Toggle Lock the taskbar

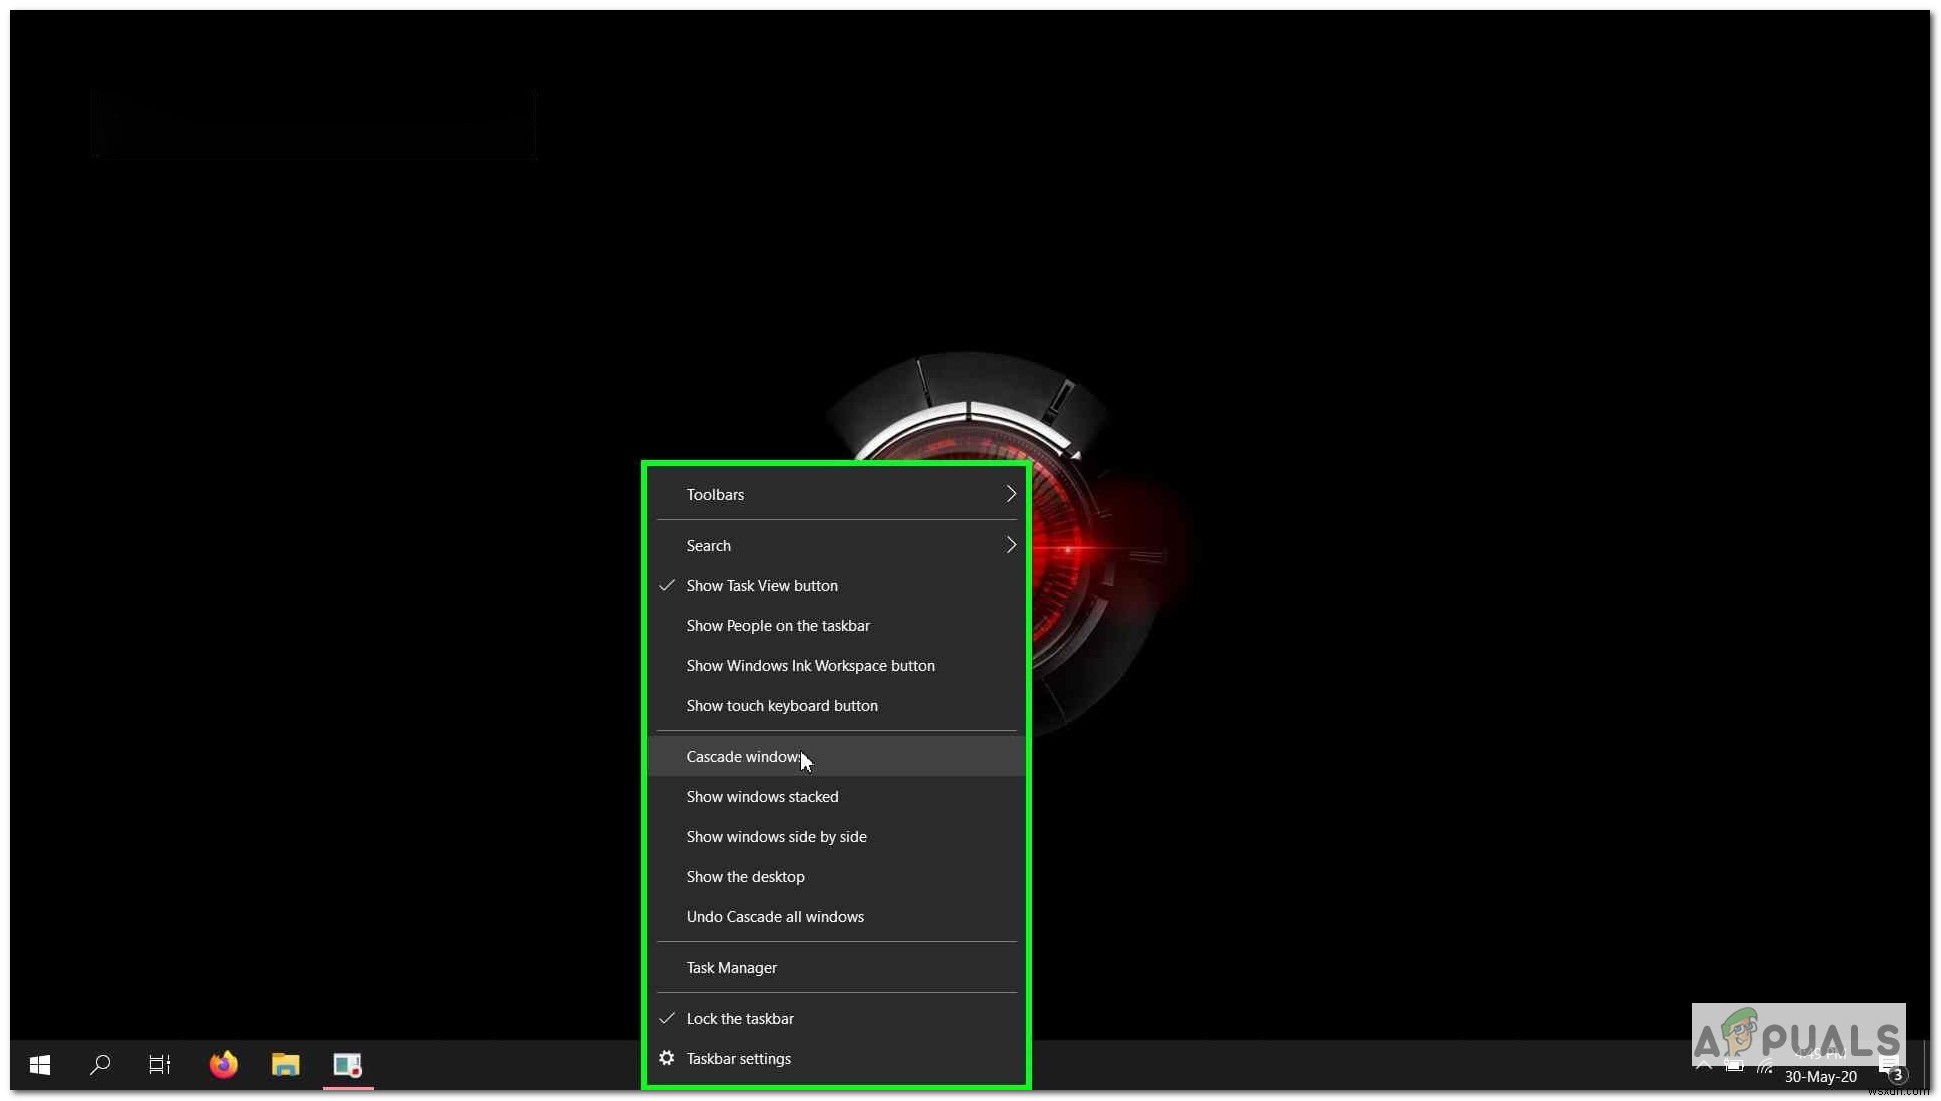pyautogui.click(x=740, y=1017)
